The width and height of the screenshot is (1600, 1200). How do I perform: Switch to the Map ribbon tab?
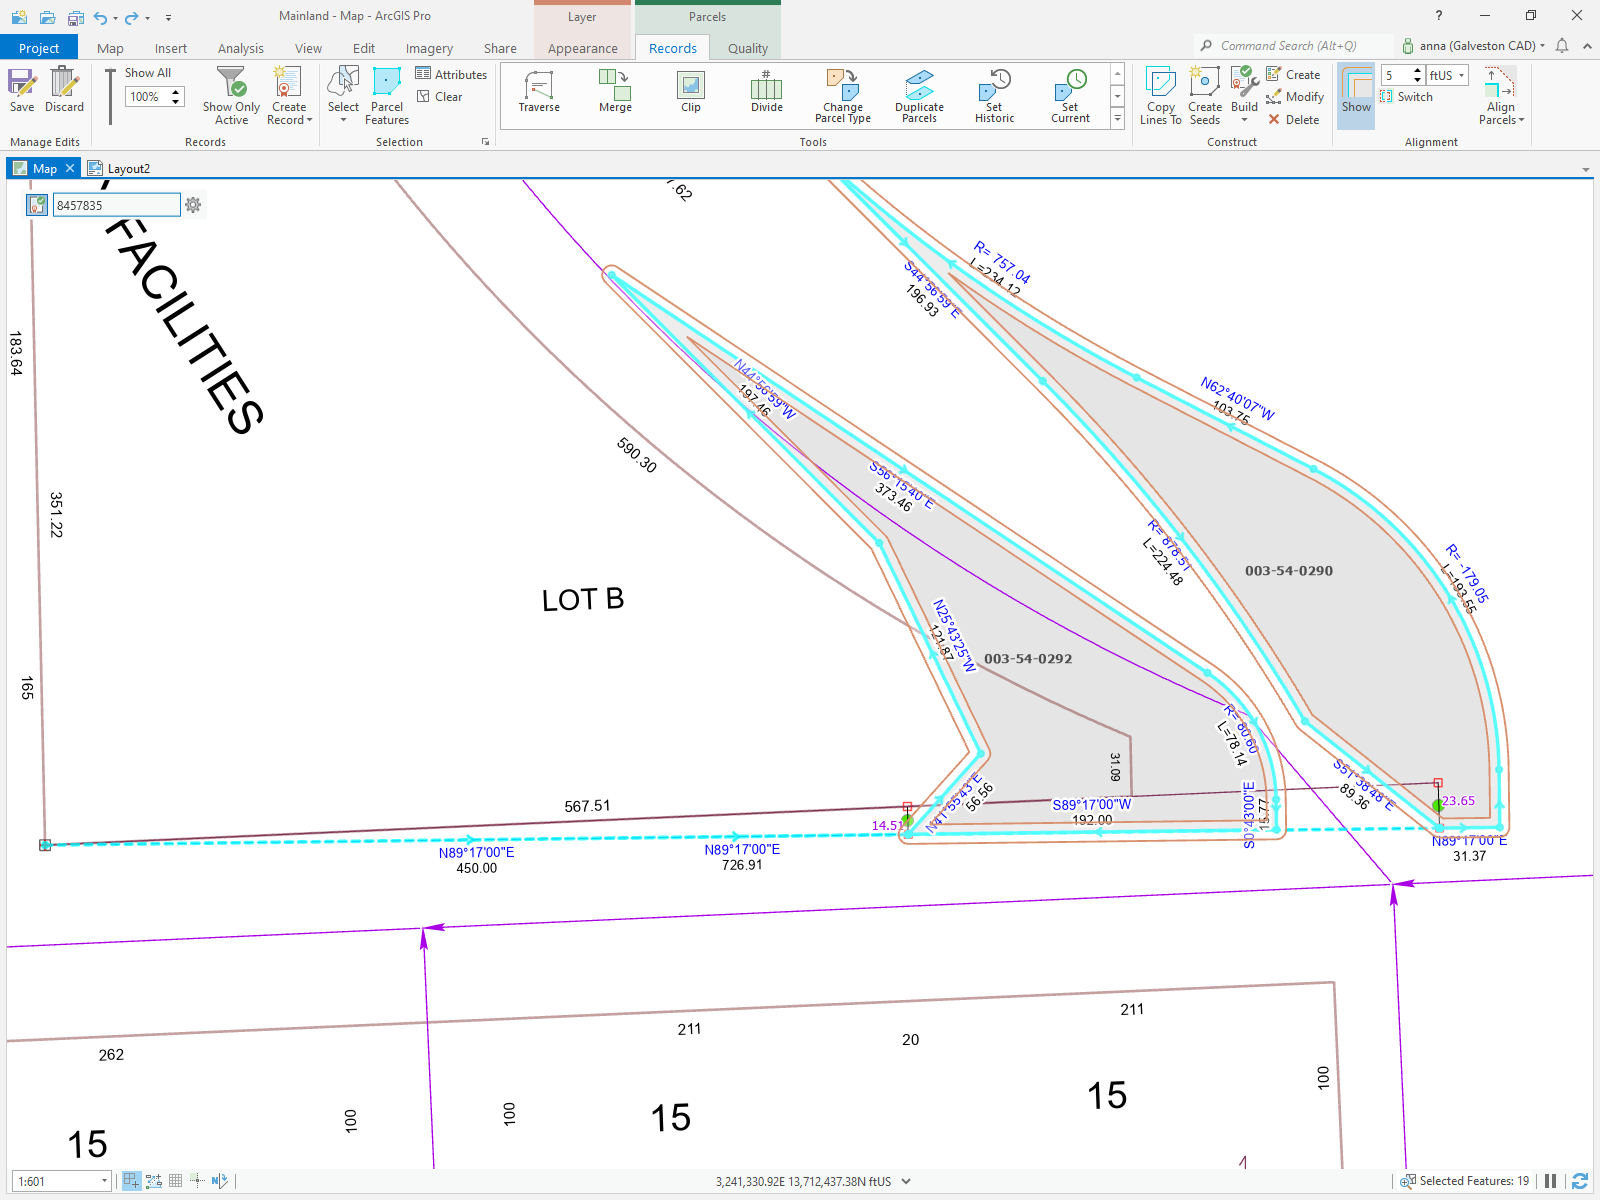point(110,48)
